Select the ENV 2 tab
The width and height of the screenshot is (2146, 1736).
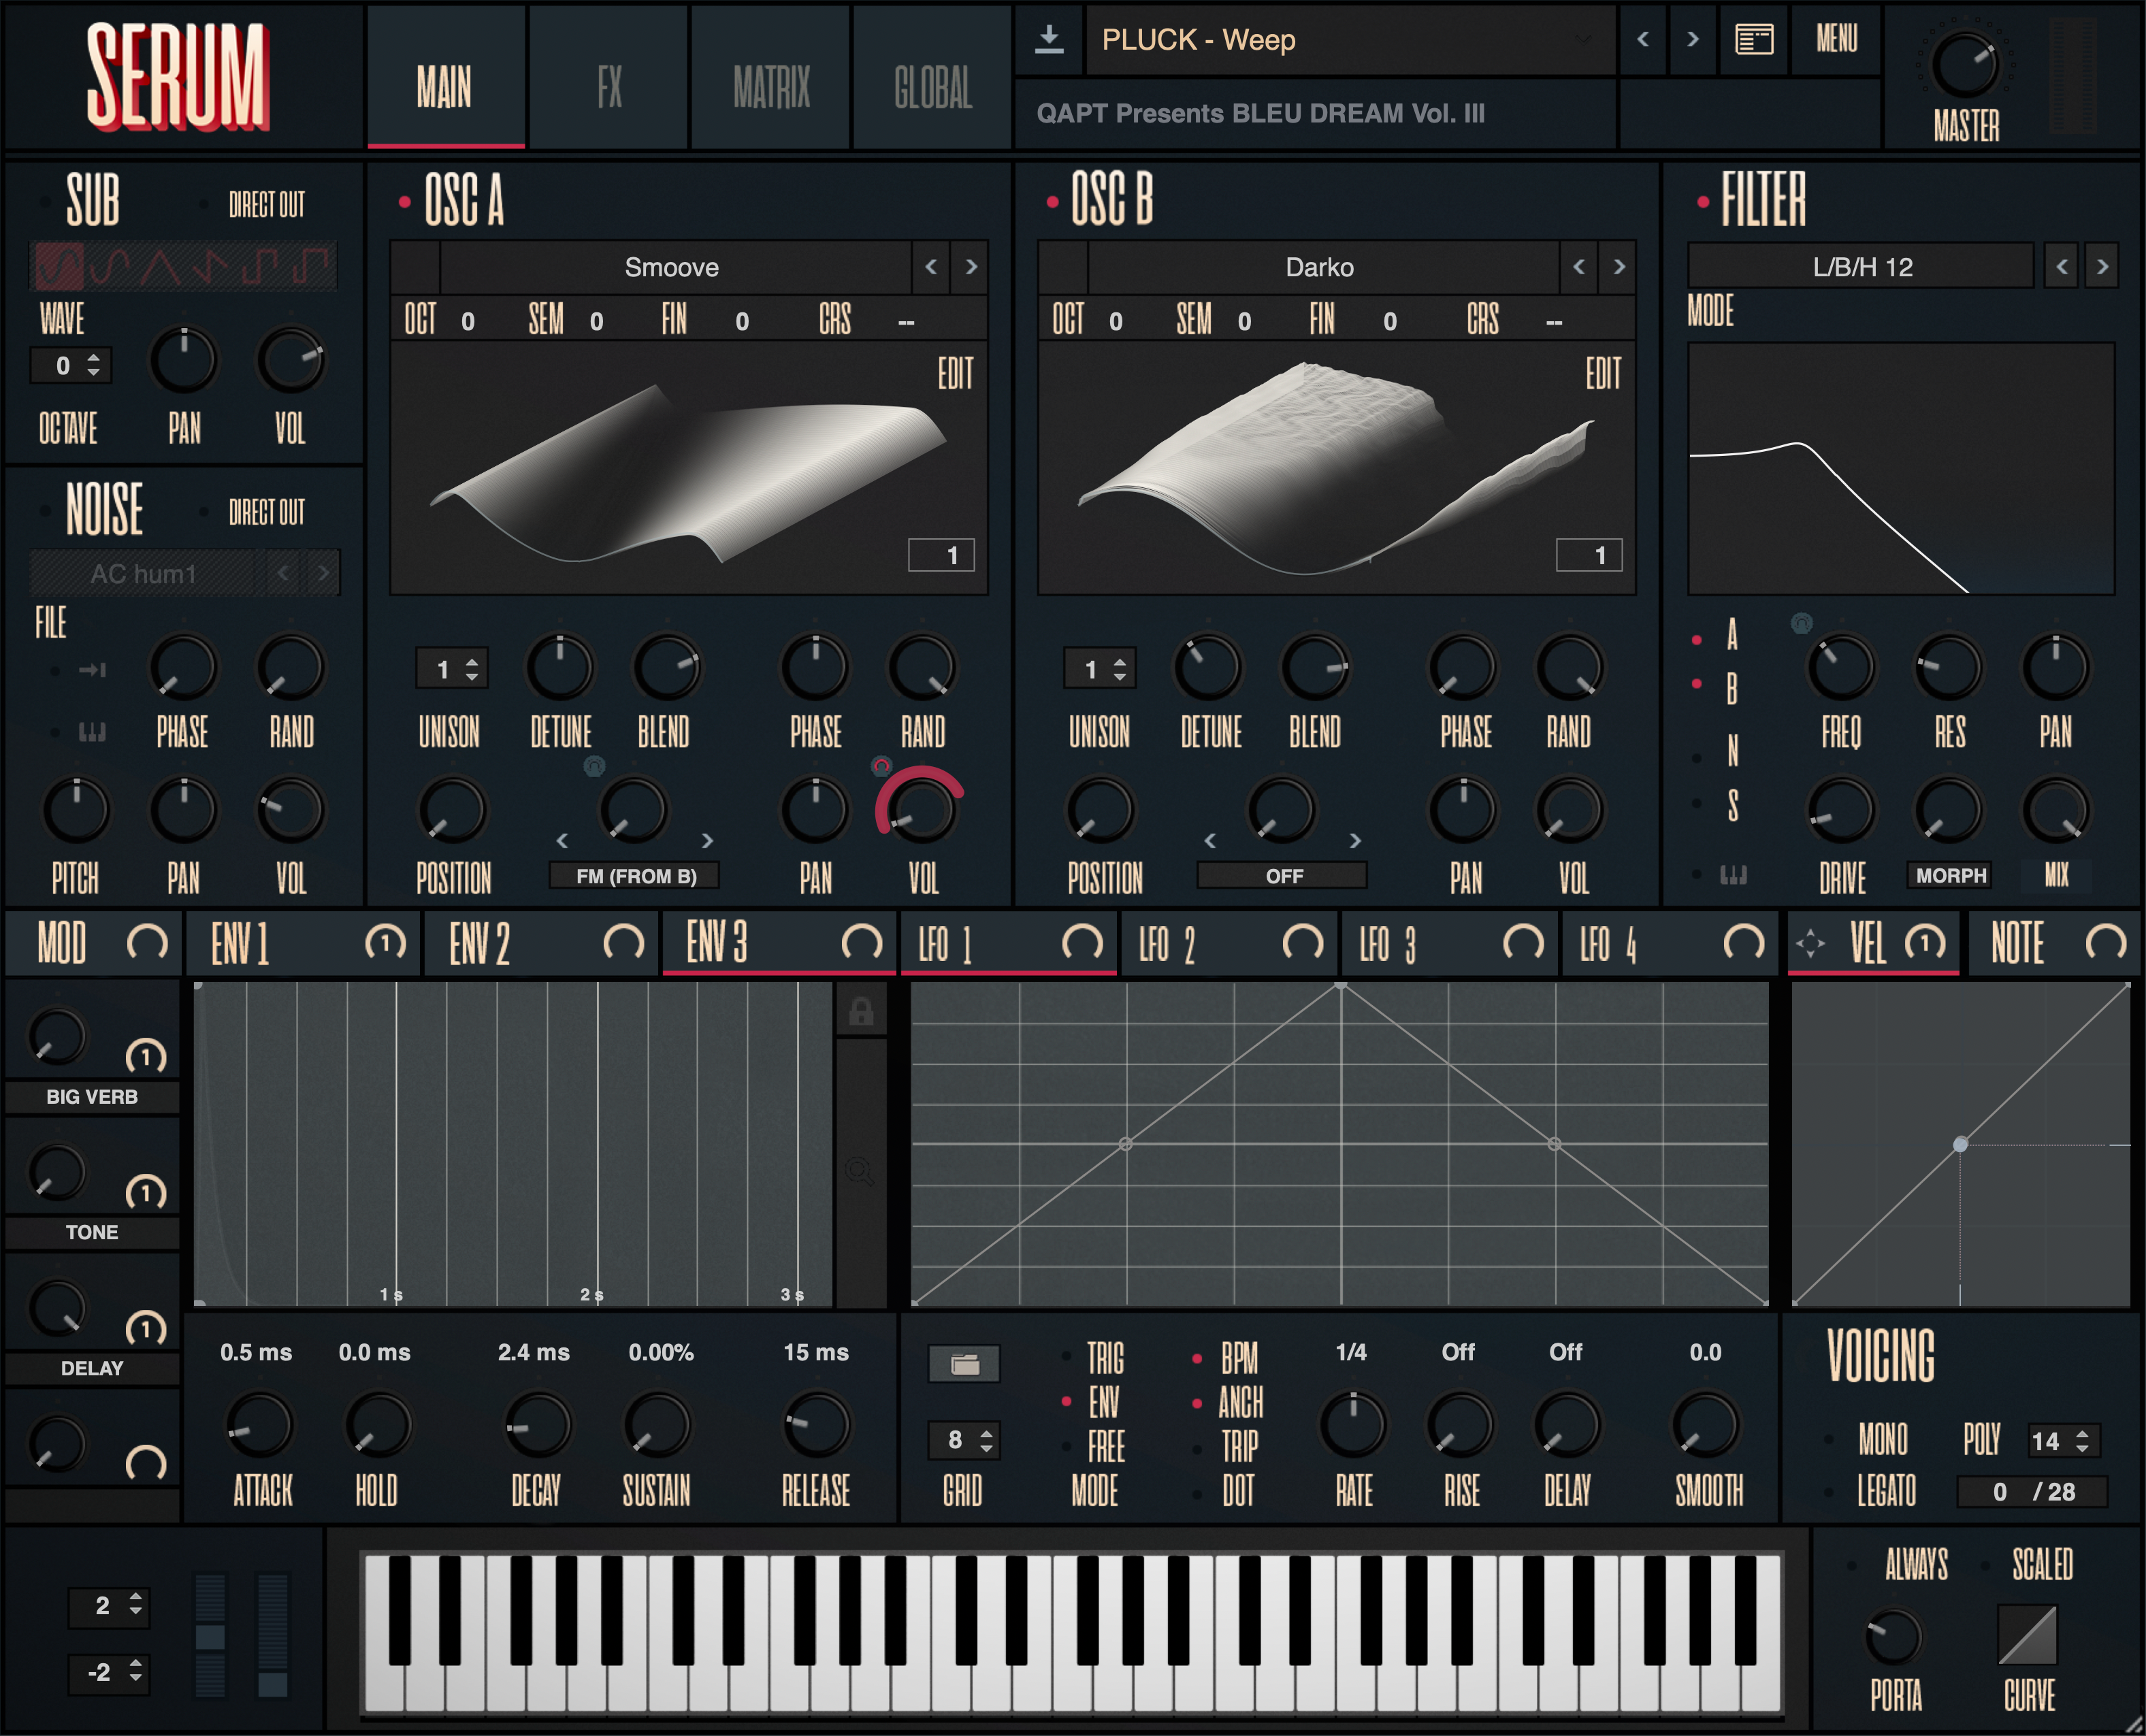[x=480, y=943]
